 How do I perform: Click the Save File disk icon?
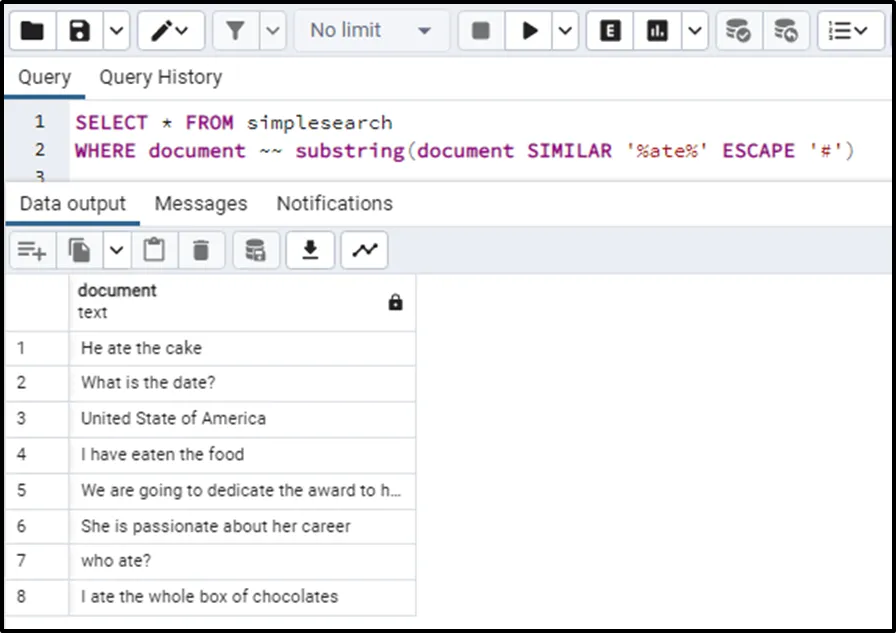click(80, 31)
